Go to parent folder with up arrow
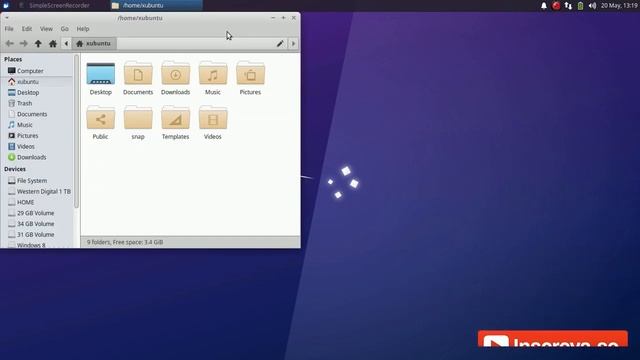Image resolution: width=640 pixels, height=360 pixels. coord(38,43)
